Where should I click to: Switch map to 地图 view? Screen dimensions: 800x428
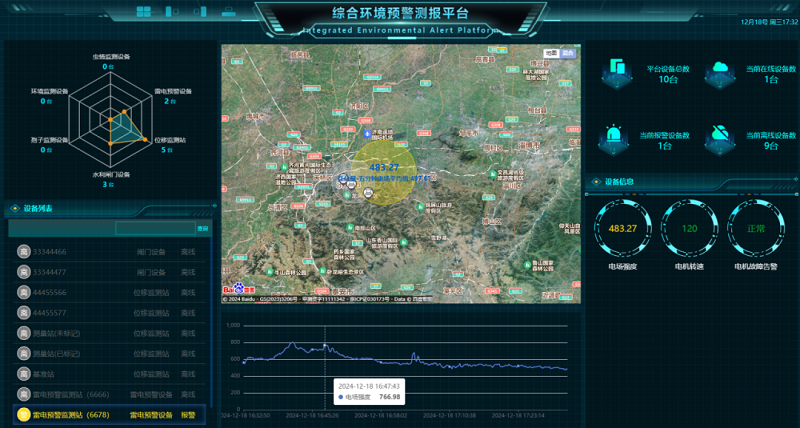(551, 52)
